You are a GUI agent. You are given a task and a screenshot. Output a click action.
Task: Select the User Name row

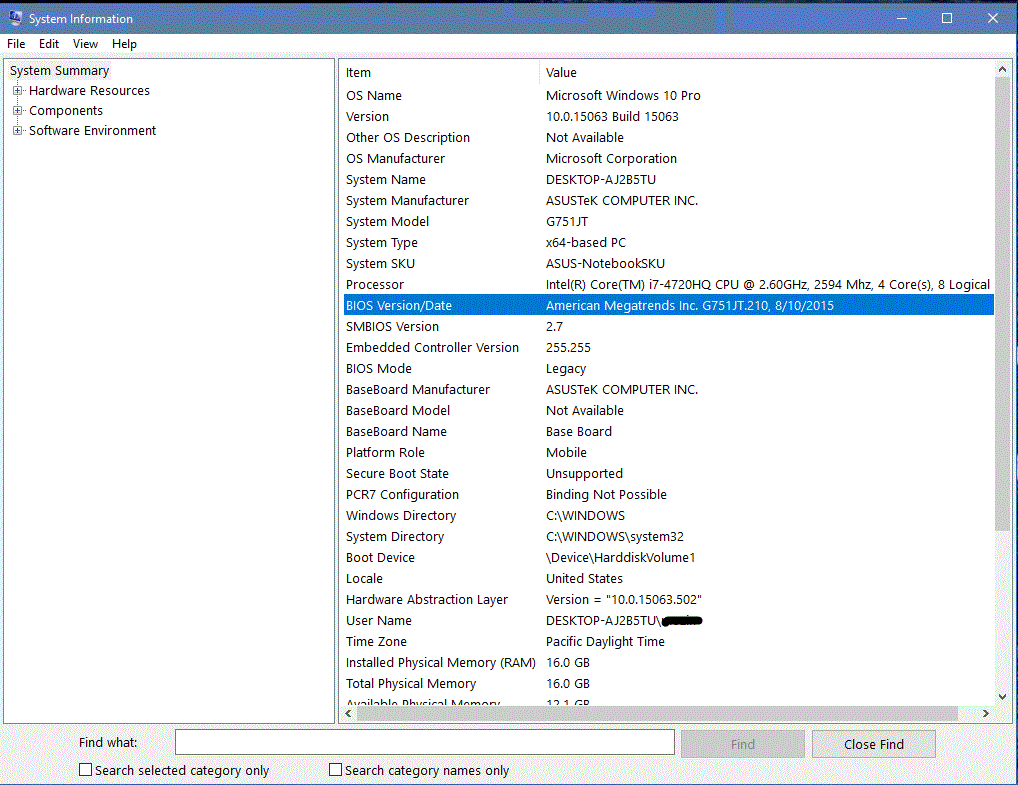pyautogui.click(x=668, y=620)
